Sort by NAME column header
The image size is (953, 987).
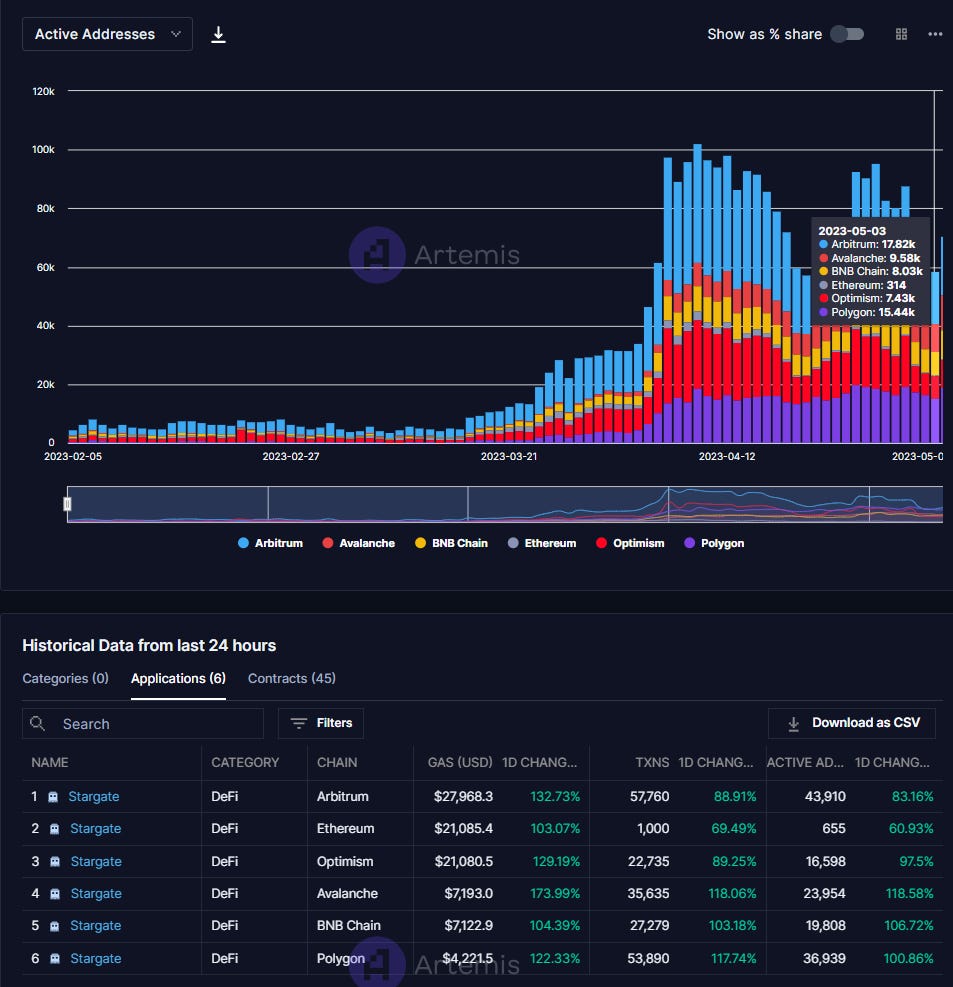pyautogui.click(x=50, y=762)
